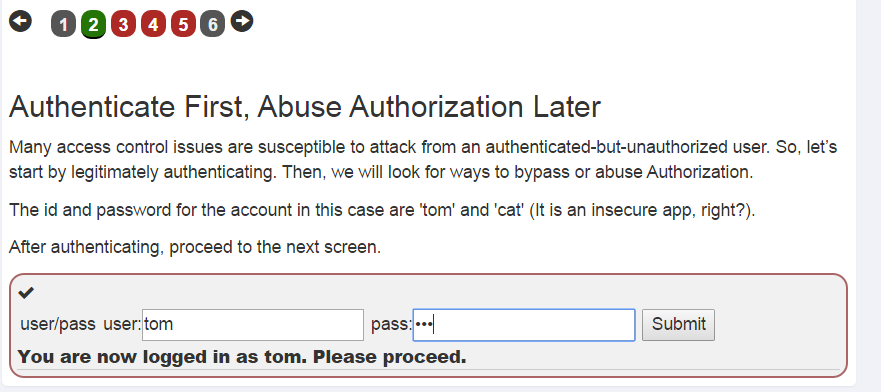Image resolution: width=881 pixels, height=392 pixels.
Task: Open red lesson page 4
Action: pos(153,25)
